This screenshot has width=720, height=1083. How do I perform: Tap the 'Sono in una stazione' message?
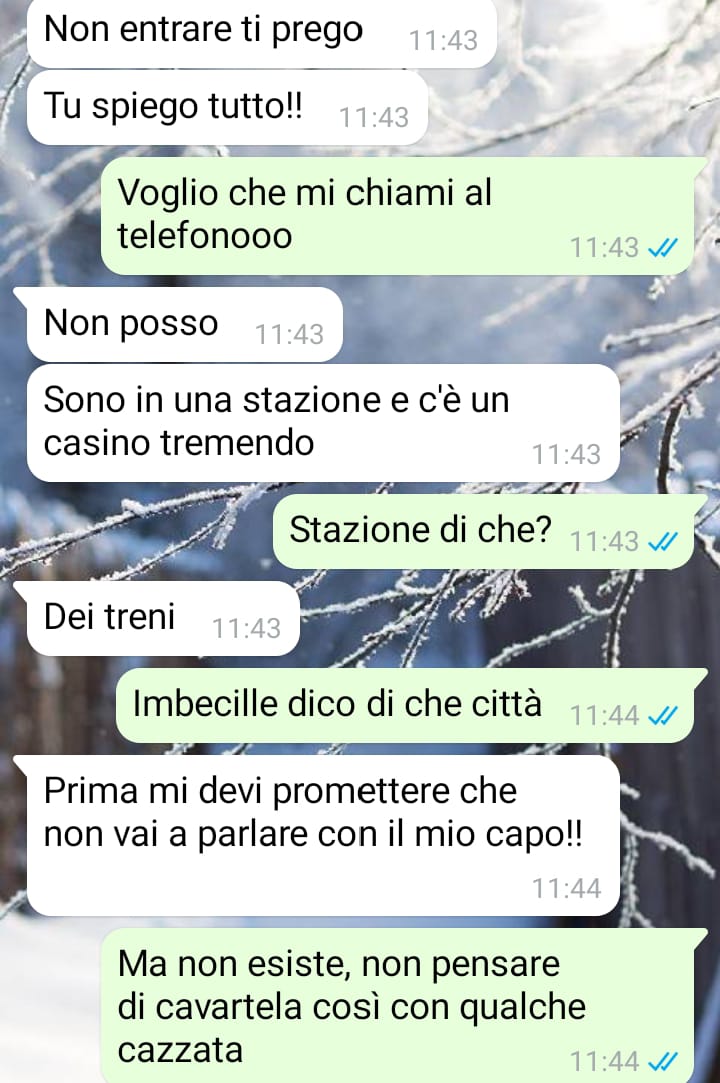[323, 423]
